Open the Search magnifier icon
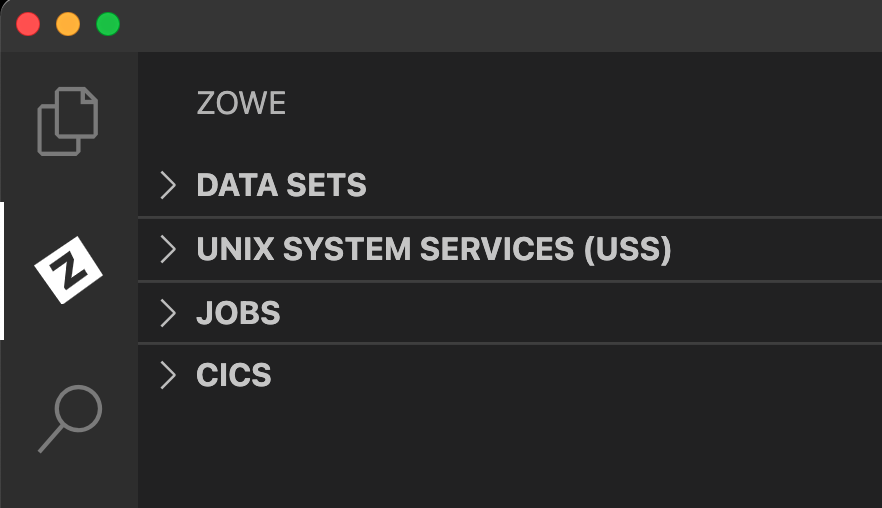This screenshot has width=882, height=508. 70,419
